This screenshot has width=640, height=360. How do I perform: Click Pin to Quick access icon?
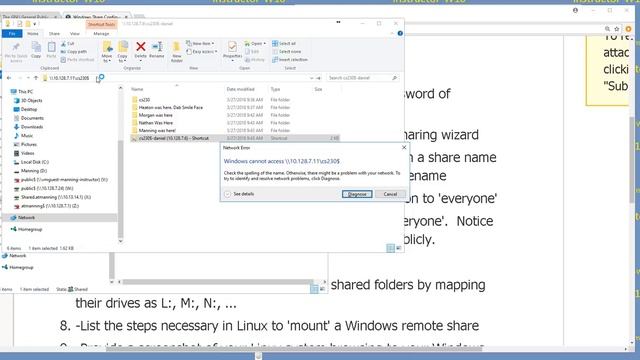(16, 48)
